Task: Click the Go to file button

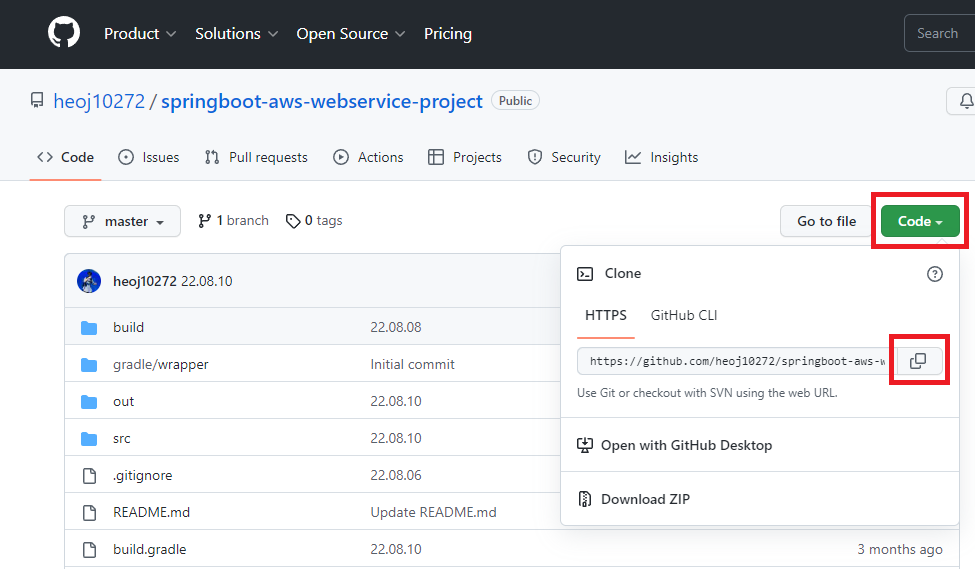Action: click(826, 221)
